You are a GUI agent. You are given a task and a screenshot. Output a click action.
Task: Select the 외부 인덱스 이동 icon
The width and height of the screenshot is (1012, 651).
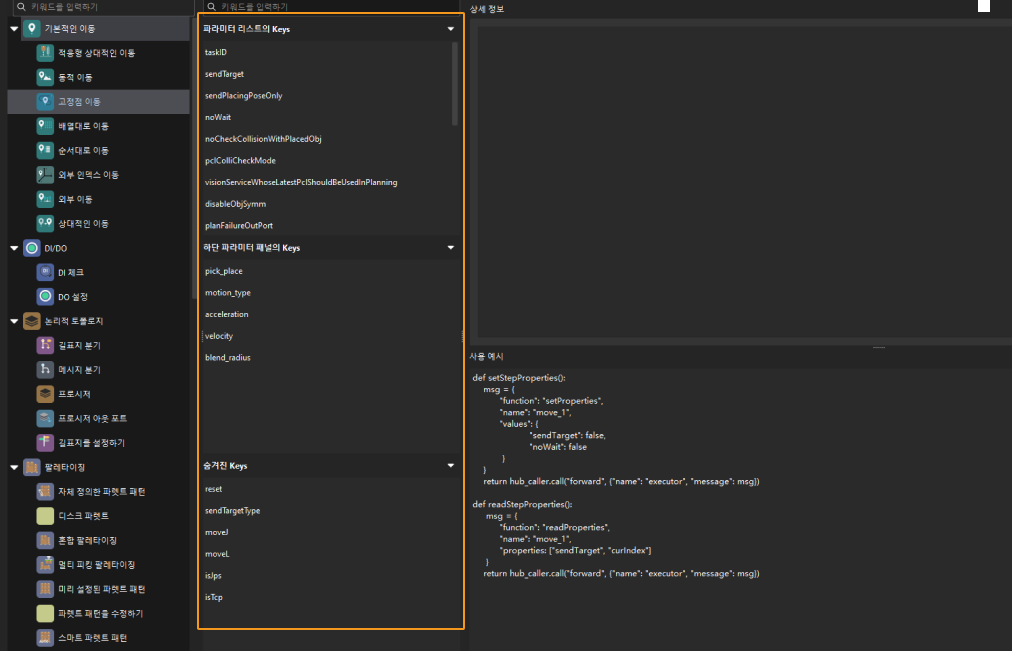point(45,175)
